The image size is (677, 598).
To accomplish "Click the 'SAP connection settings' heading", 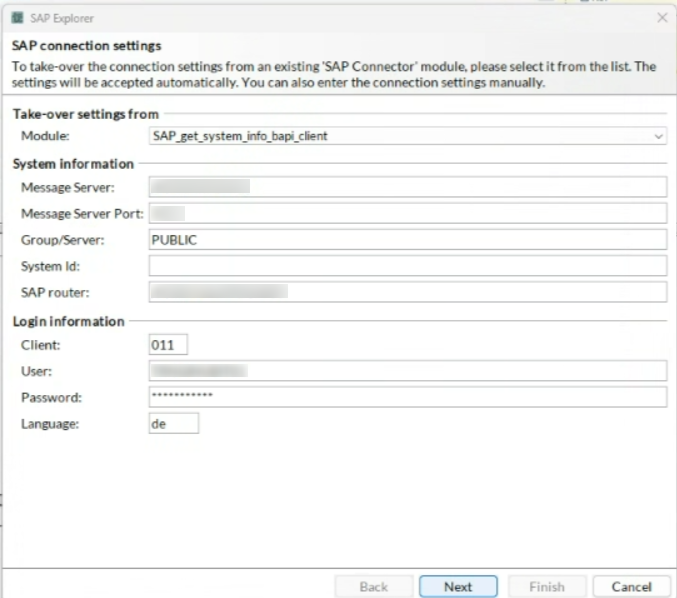I will [86, 46].
